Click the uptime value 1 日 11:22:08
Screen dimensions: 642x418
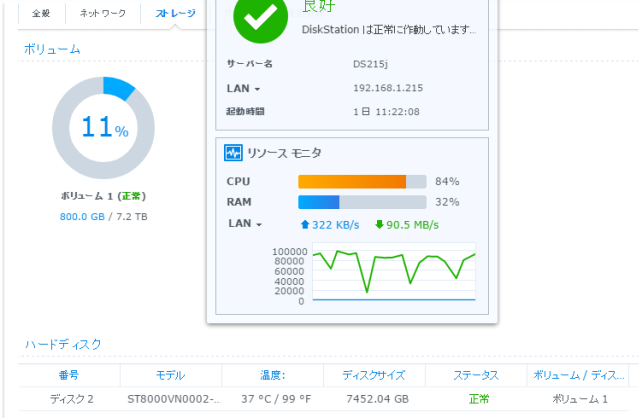(386, 112)
